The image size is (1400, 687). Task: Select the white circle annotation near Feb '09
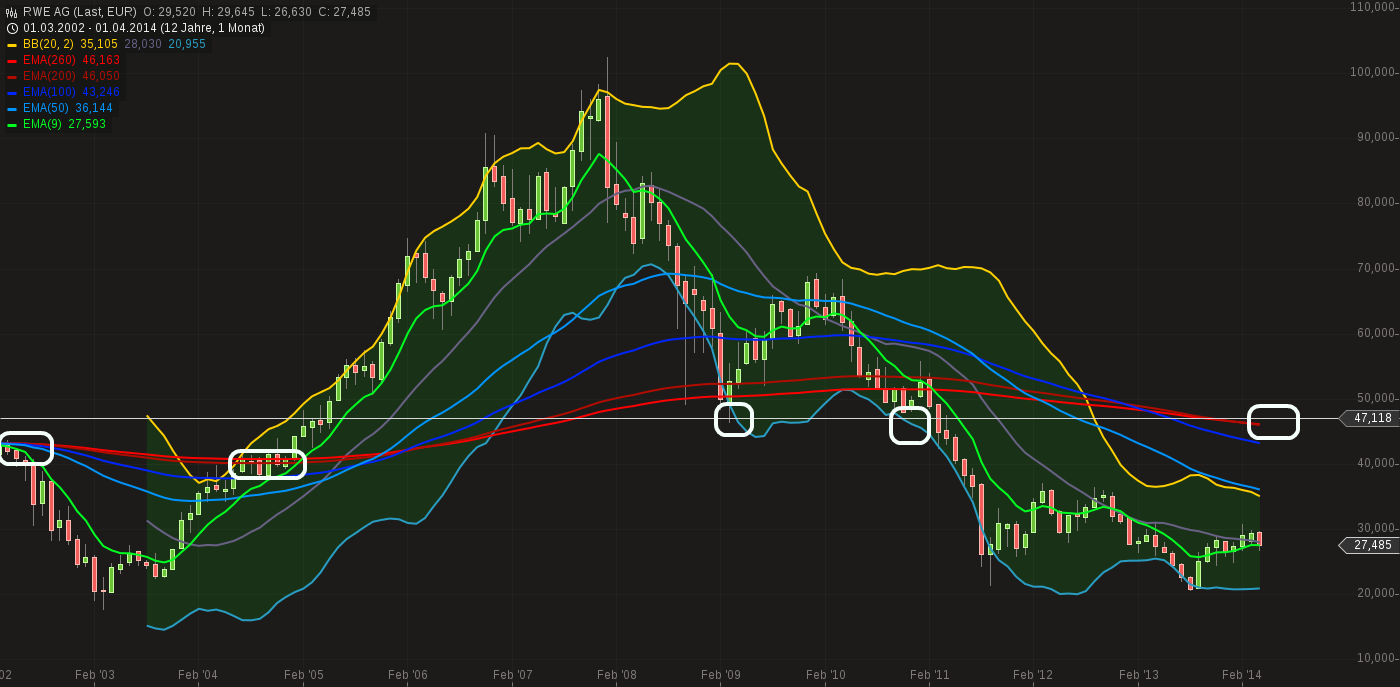pyautogui.click(x=733, y=420)
